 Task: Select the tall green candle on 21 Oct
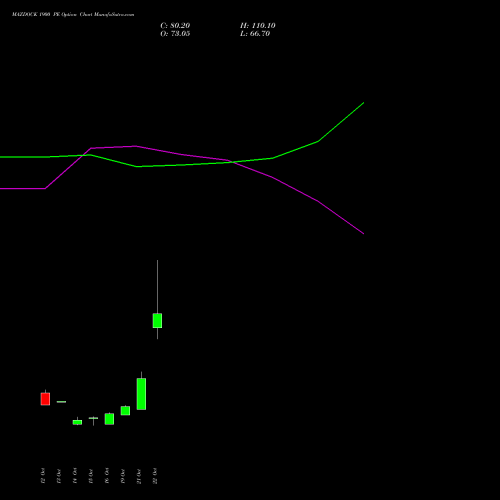click(141, 394)
